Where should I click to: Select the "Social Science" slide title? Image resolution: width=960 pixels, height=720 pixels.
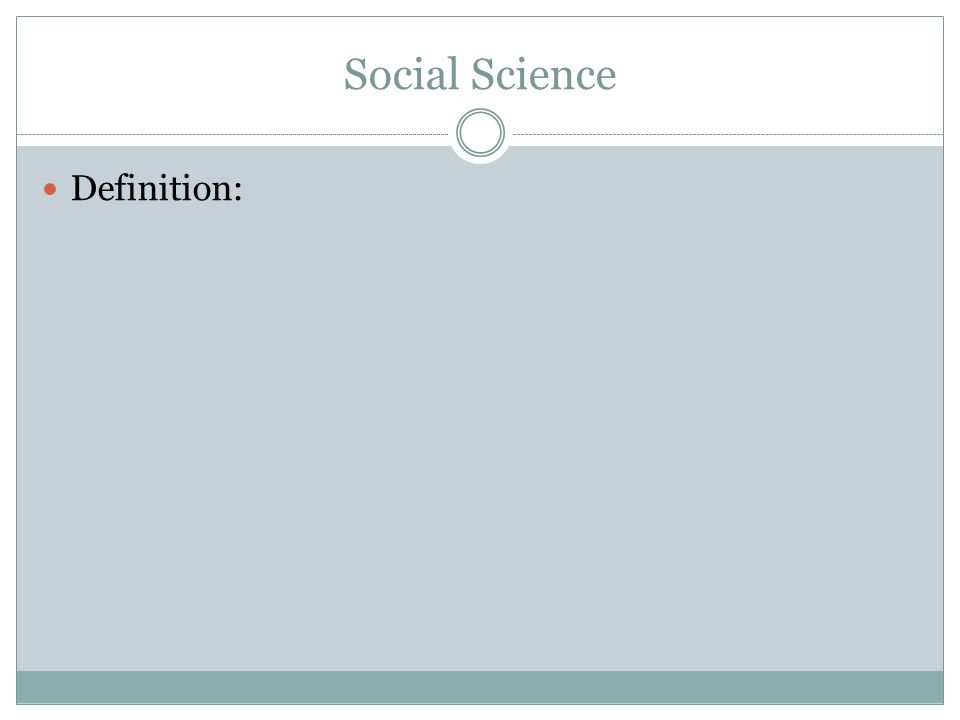[x=480, y=74]
